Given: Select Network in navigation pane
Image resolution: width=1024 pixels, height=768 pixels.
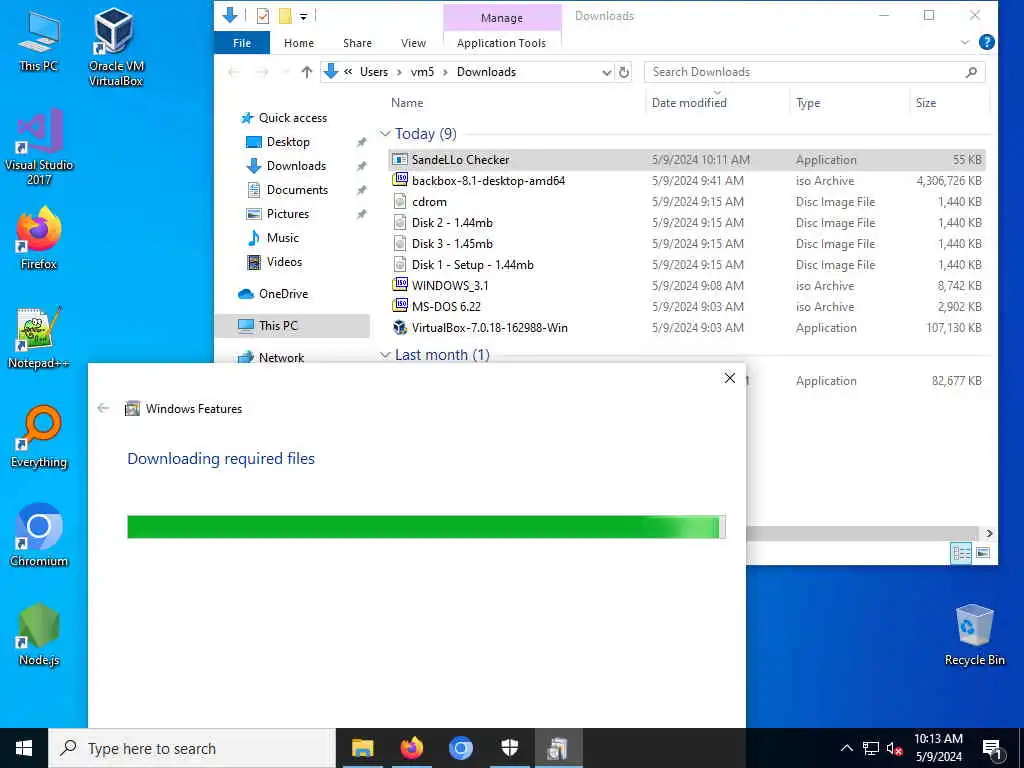Looking at the screenshot, I should coord(281,357).
